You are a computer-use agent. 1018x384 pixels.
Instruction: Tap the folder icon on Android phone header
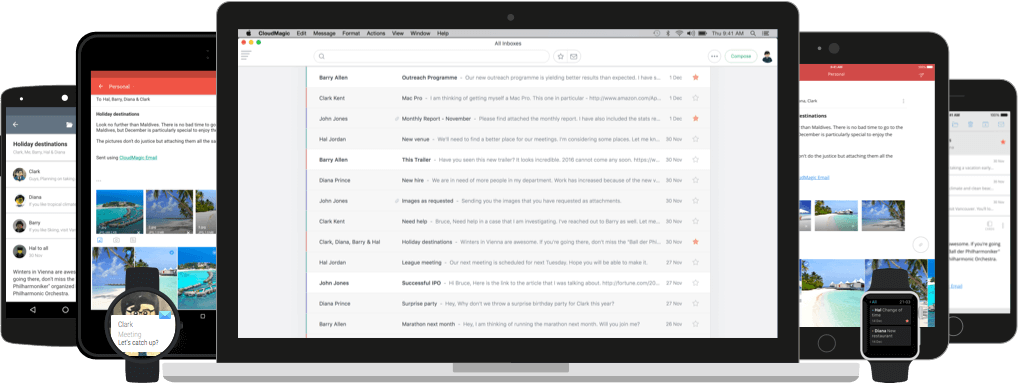click(69, 124)
